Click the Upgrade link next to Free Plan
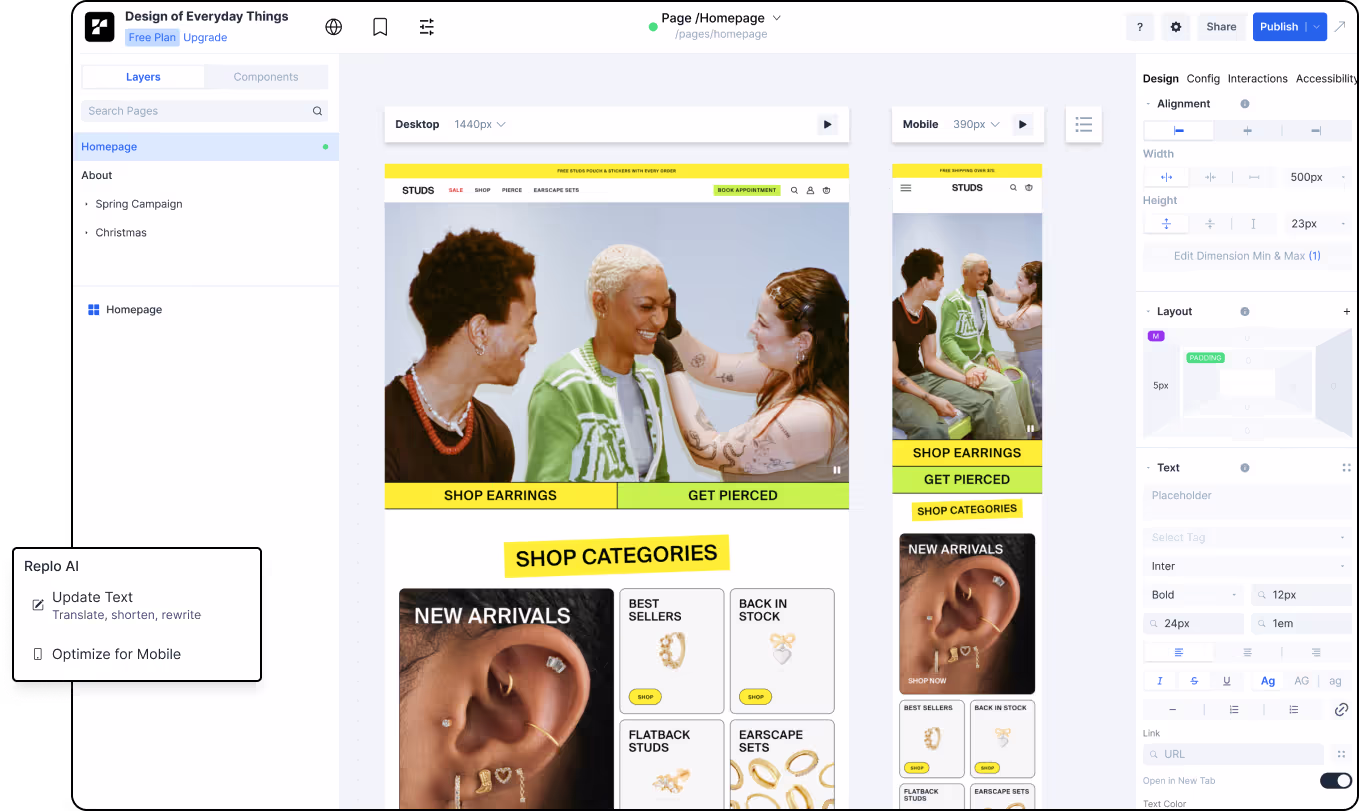This screenshot has width=1359, height=811. click(x=205, y=37)
